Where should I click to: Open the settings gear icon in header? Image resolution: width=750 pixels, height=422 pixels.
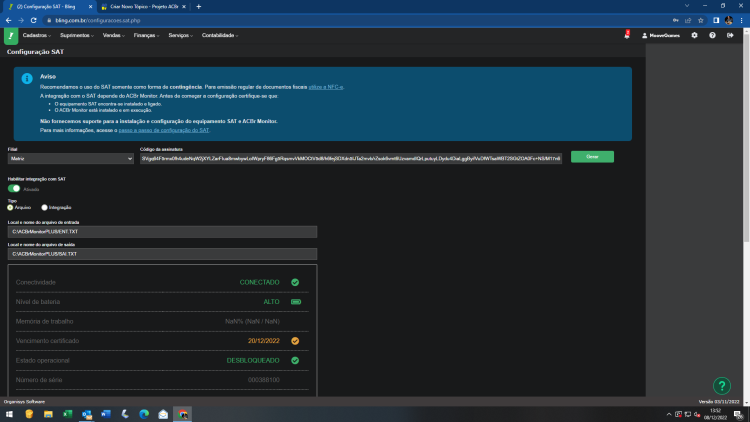tap(695, 35)
